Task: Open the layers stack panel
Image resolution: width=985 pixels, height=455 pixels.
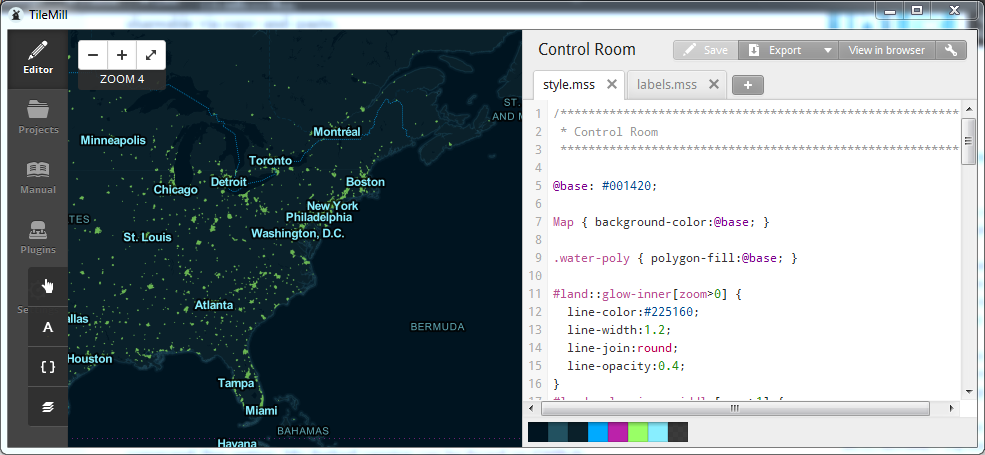Action: 48,407
